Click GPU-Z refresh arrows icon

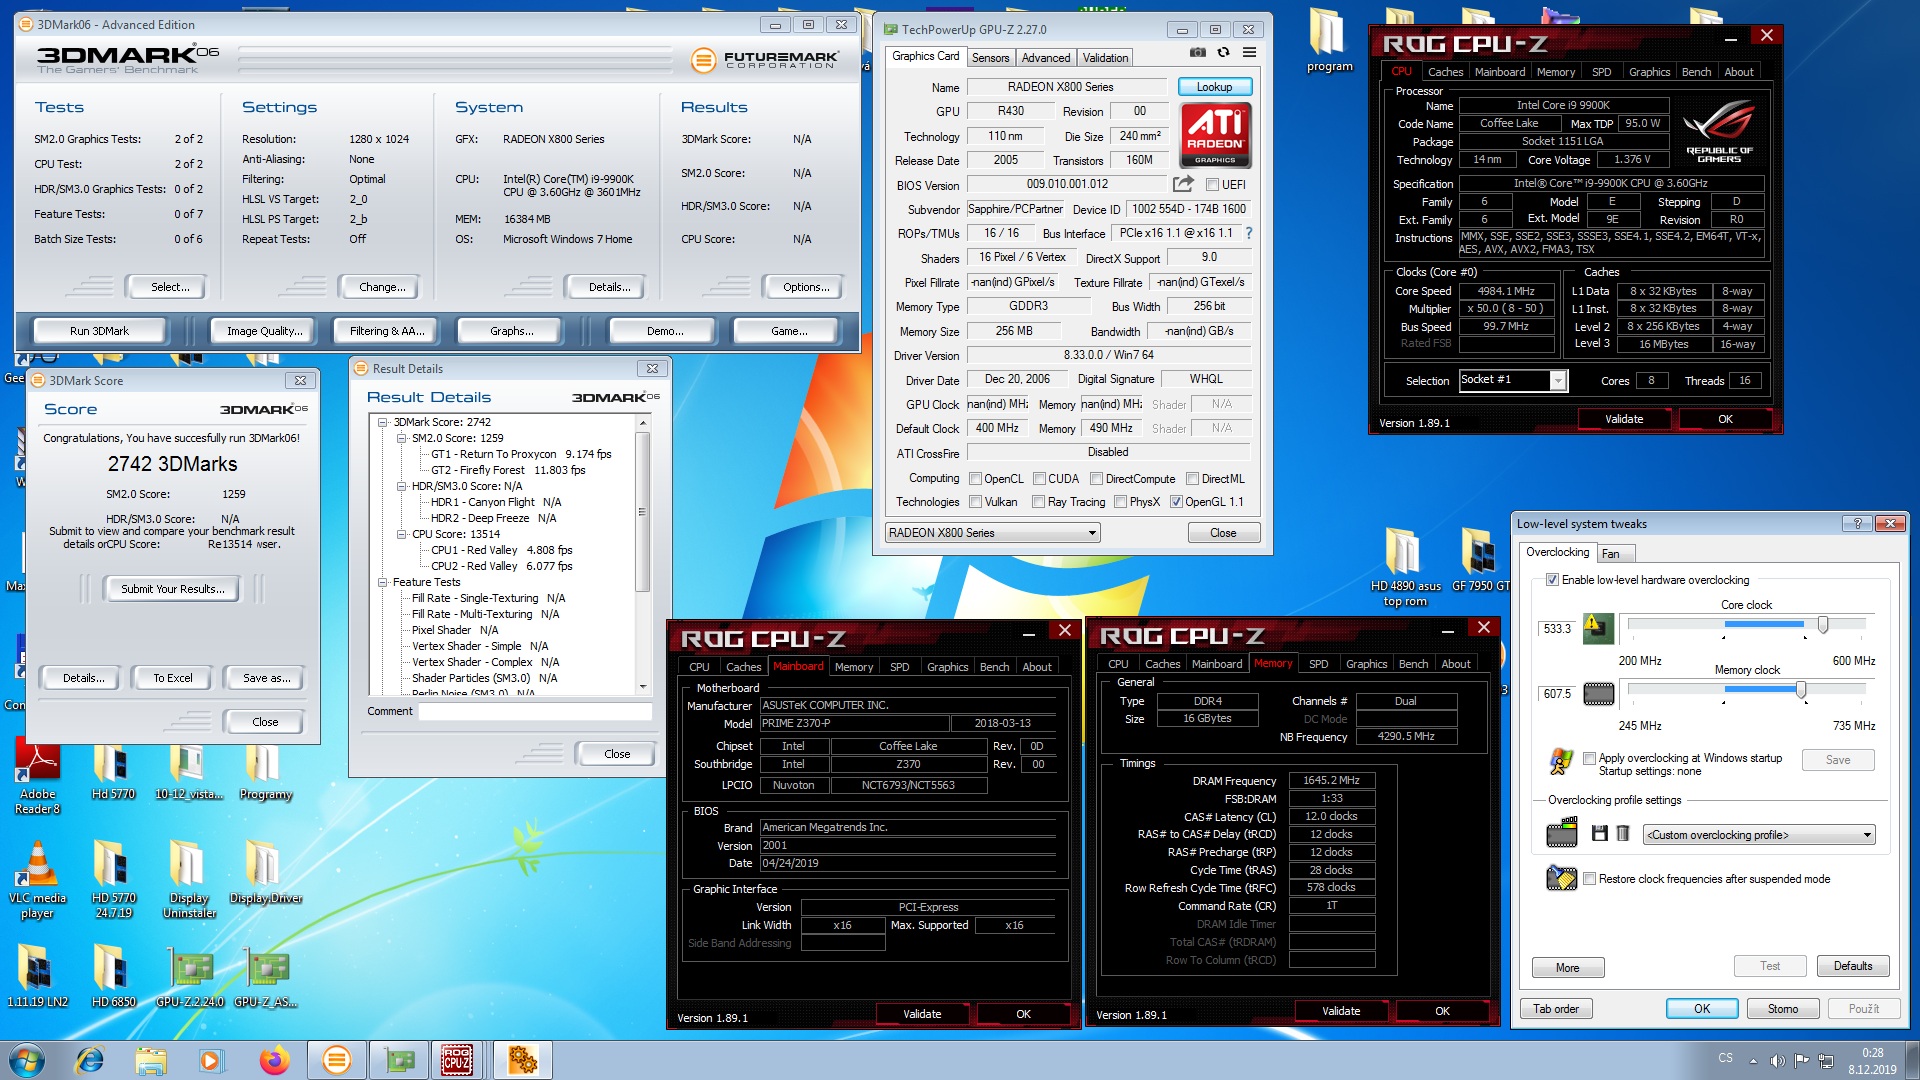pos(1223,53)
